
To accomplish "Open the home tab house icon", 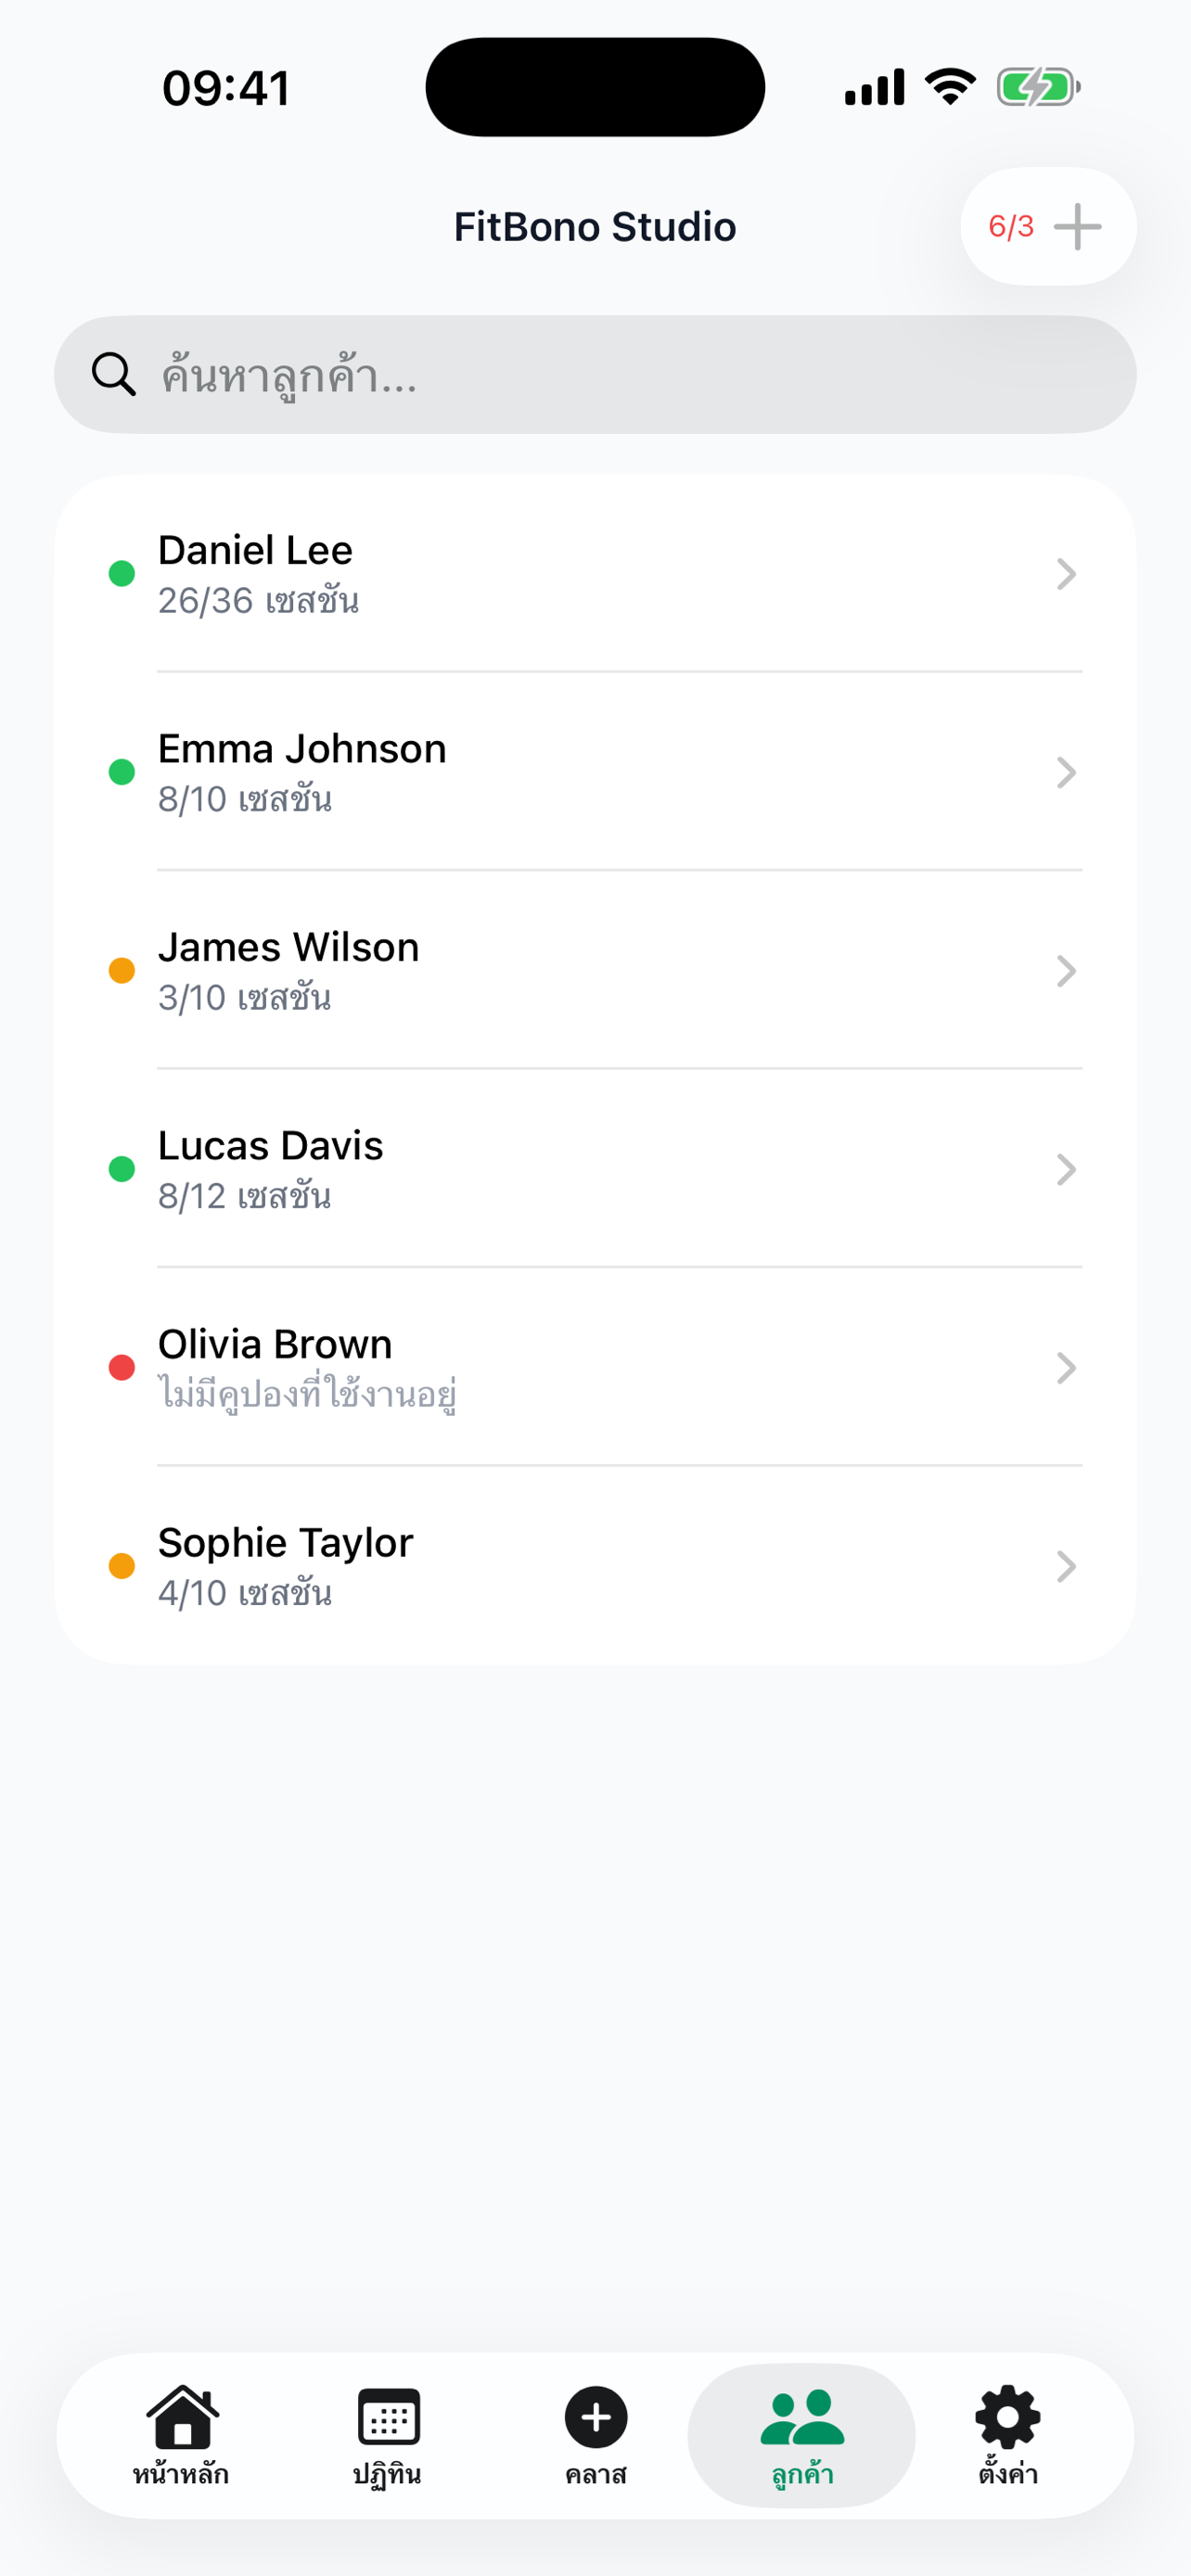I will [181, 2417].
